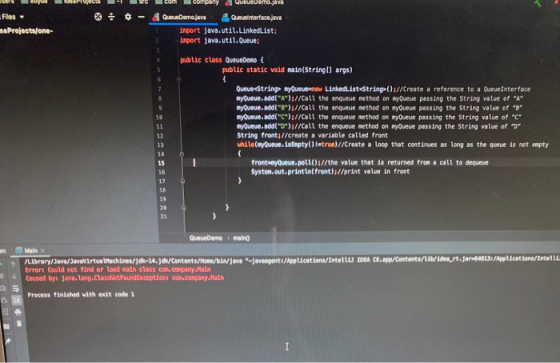Switch to the QueueDemo.java editor tab

[x=184, y=17]
